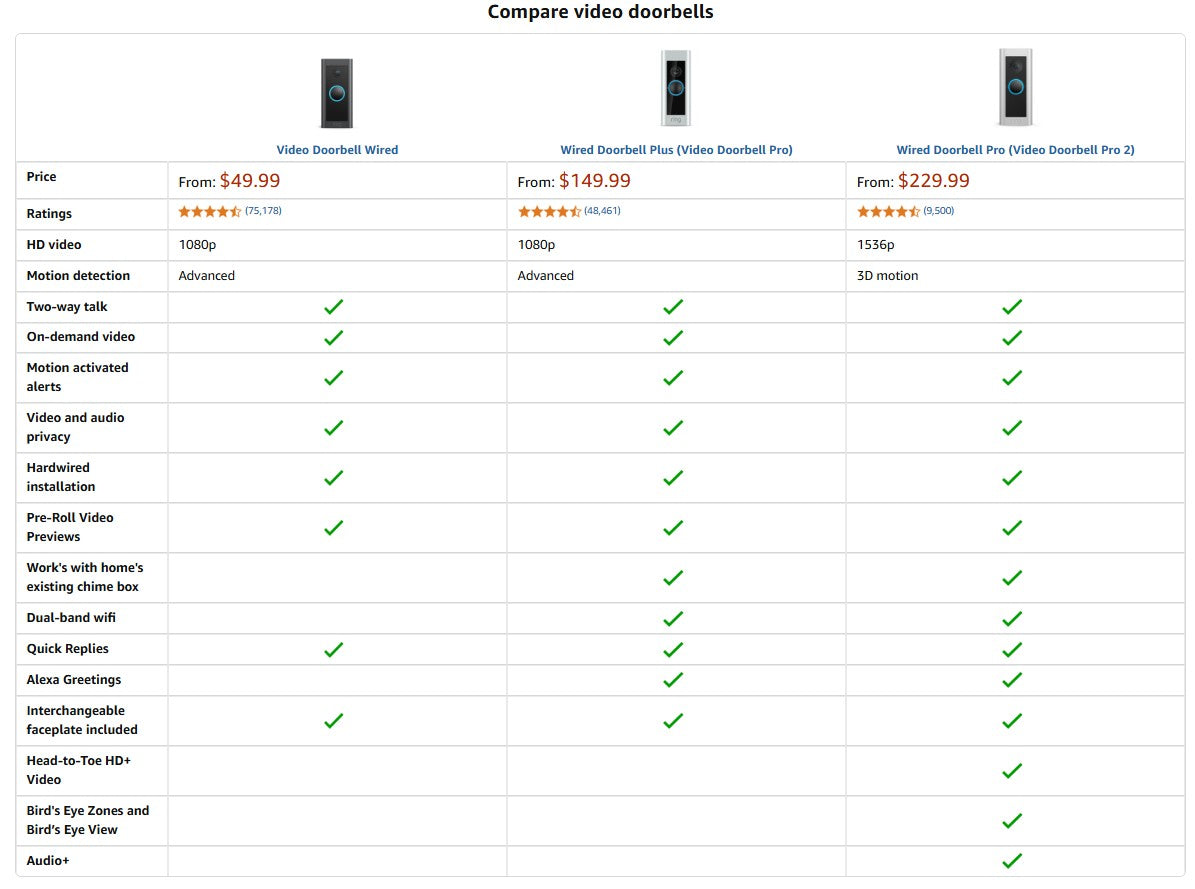Click the Alexa Greetings checkmark for Wired Doorbell Pro

pyautogui.click(x=1011, y=679)
